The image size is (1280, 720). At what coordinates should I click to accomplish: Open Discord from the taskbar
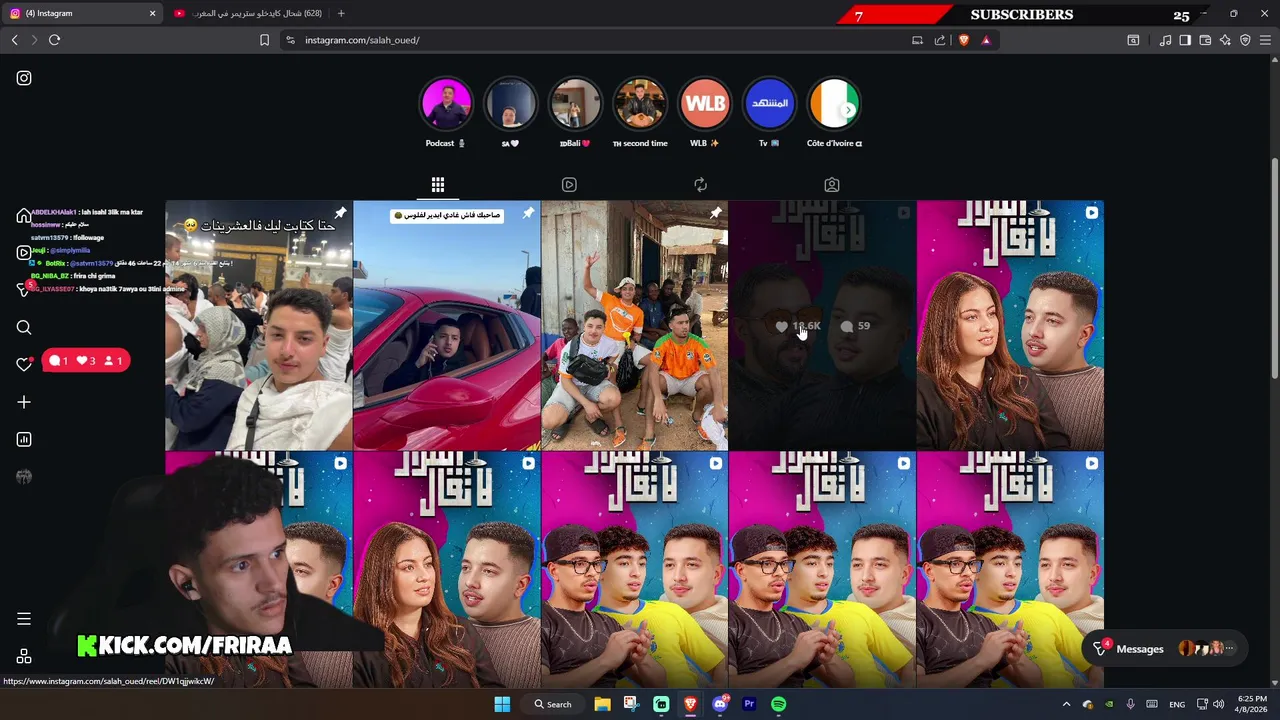click(720, 704)
